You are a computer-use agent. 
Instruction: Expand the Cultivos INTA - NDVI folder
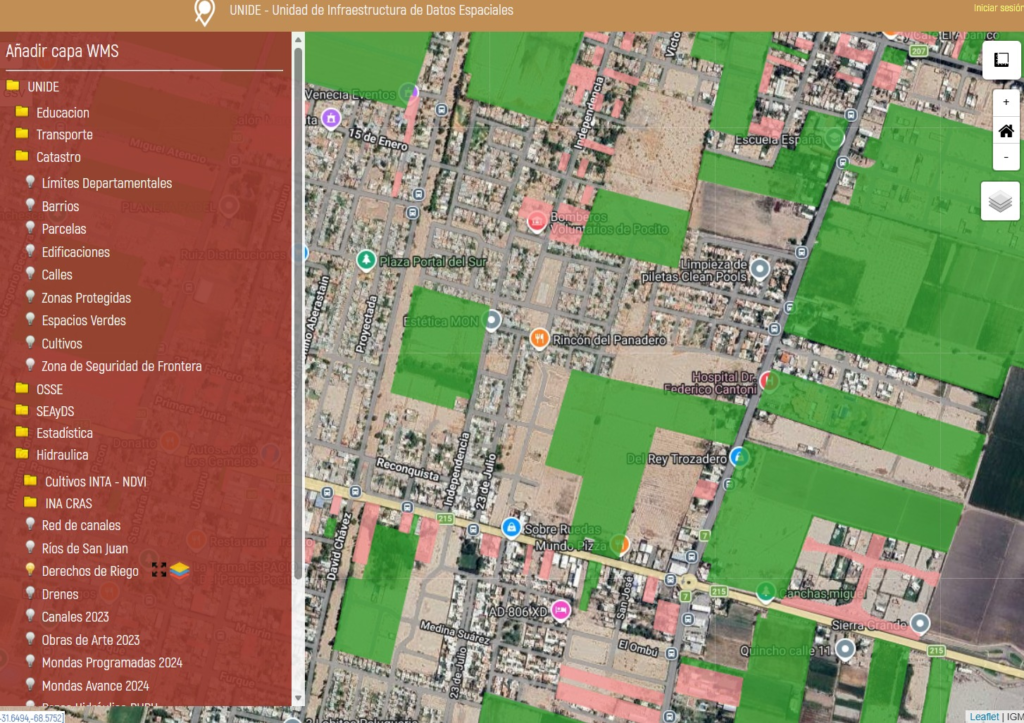[30, 481]
